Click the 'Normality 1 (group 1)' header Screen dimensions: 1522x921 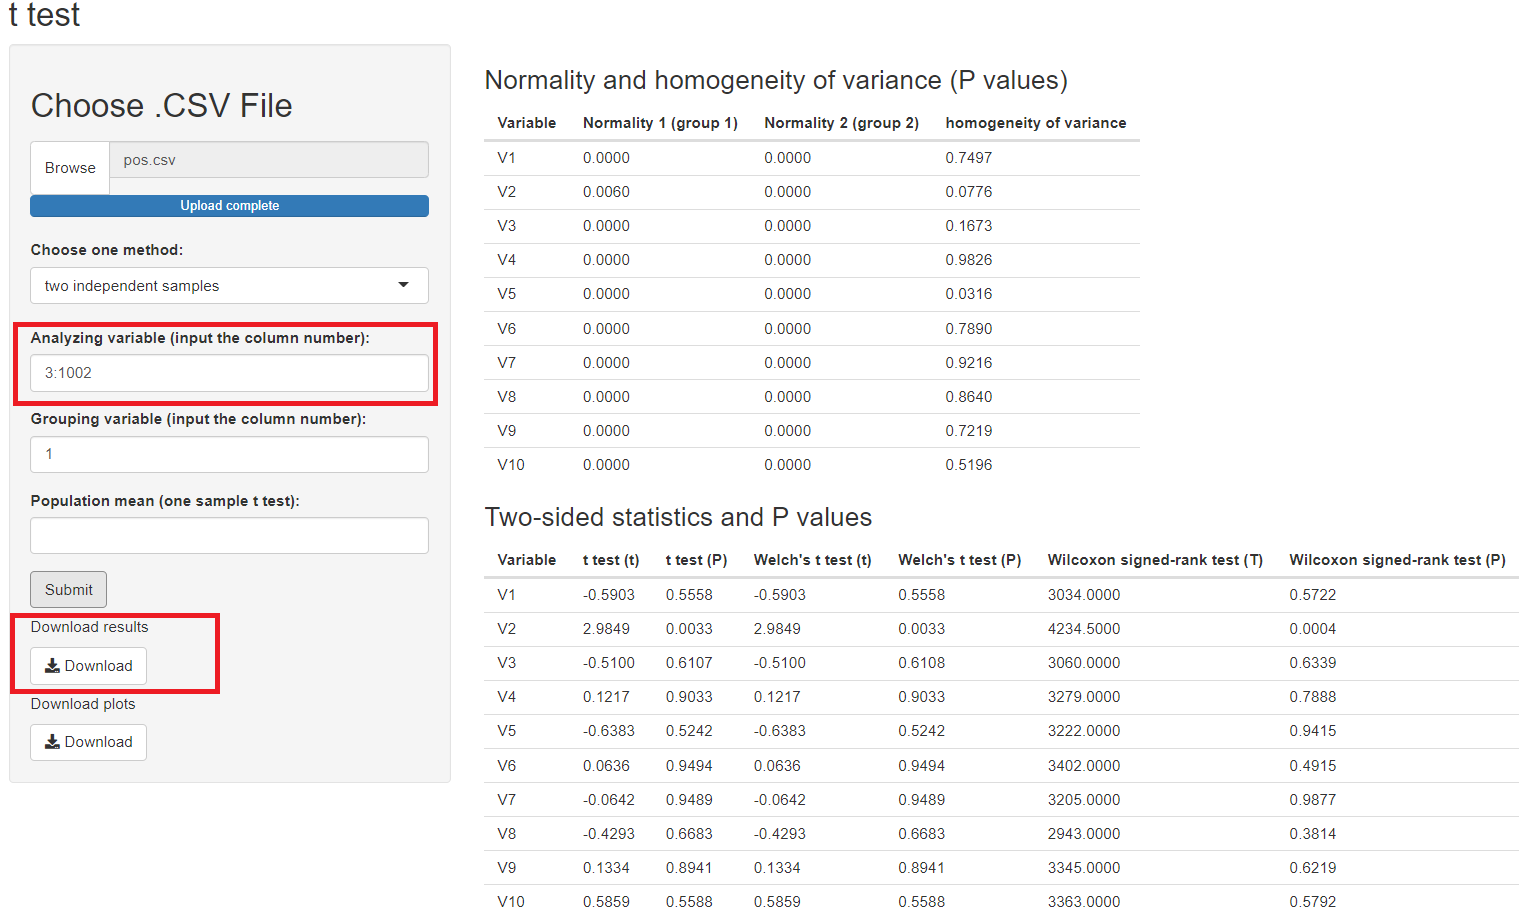pos(660,123)
